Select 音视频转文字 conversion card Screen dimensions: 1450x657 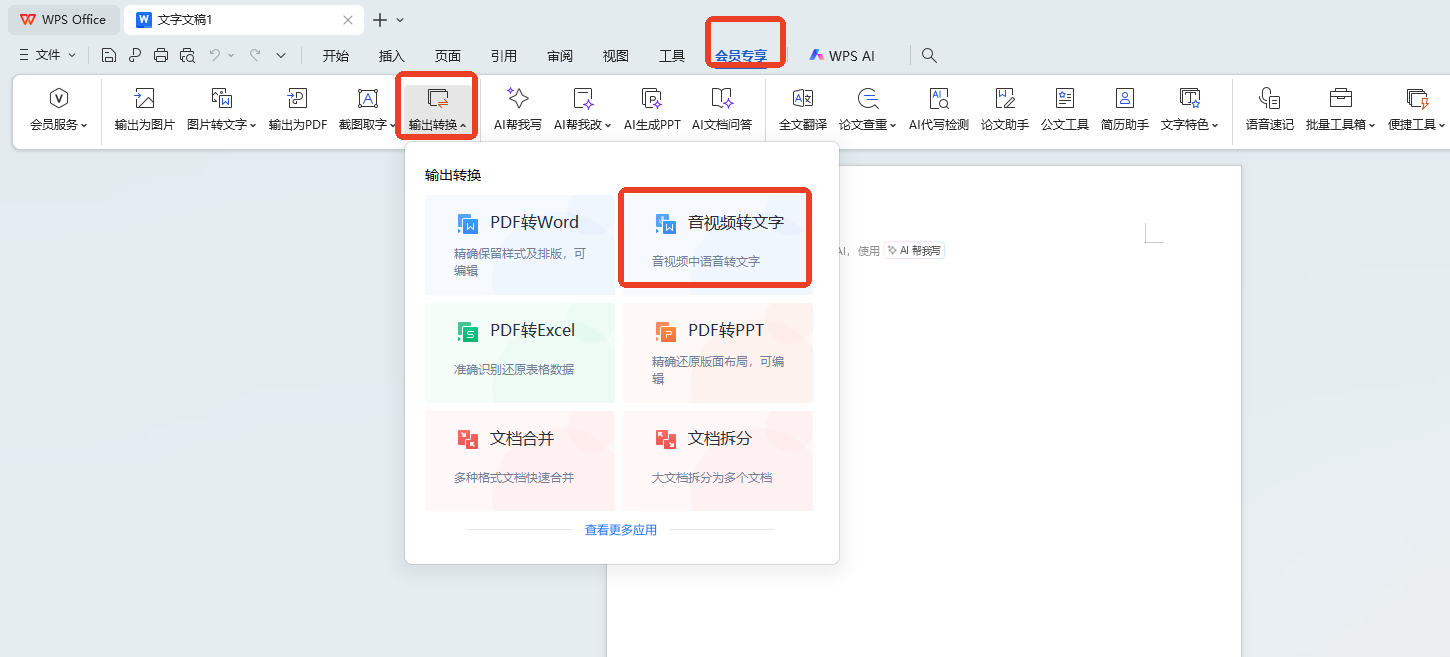coord(718,245)
